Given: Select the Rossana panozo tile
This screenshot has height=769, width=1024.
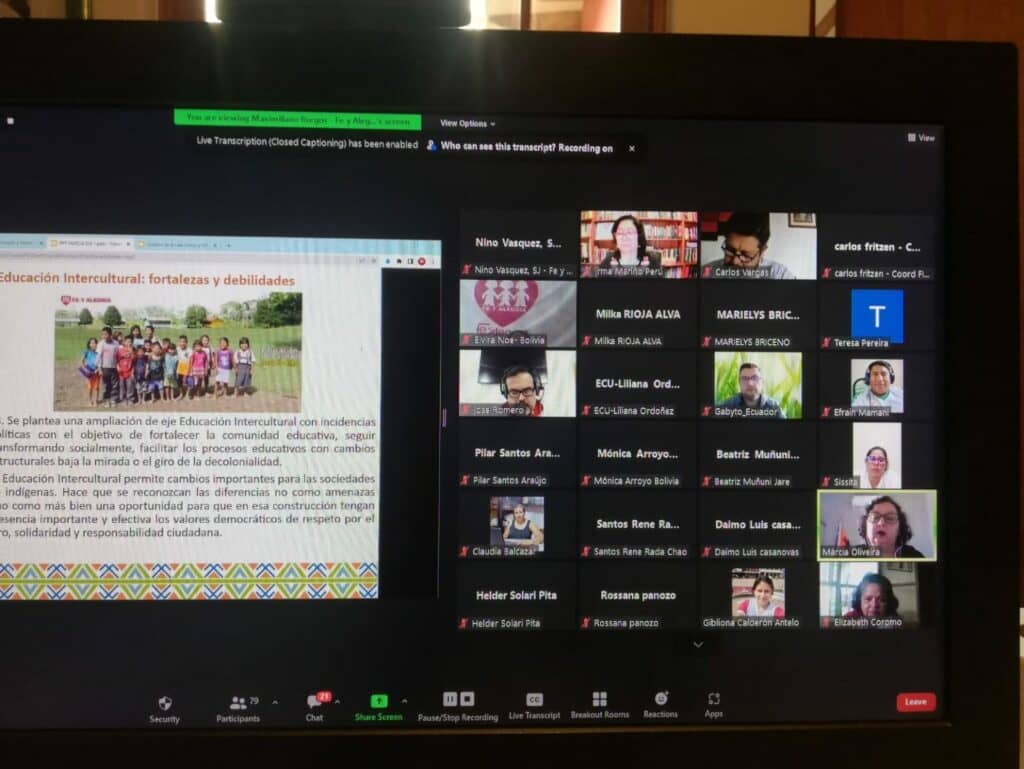Looking at the screenshot, I should click(x=638, y=597).
